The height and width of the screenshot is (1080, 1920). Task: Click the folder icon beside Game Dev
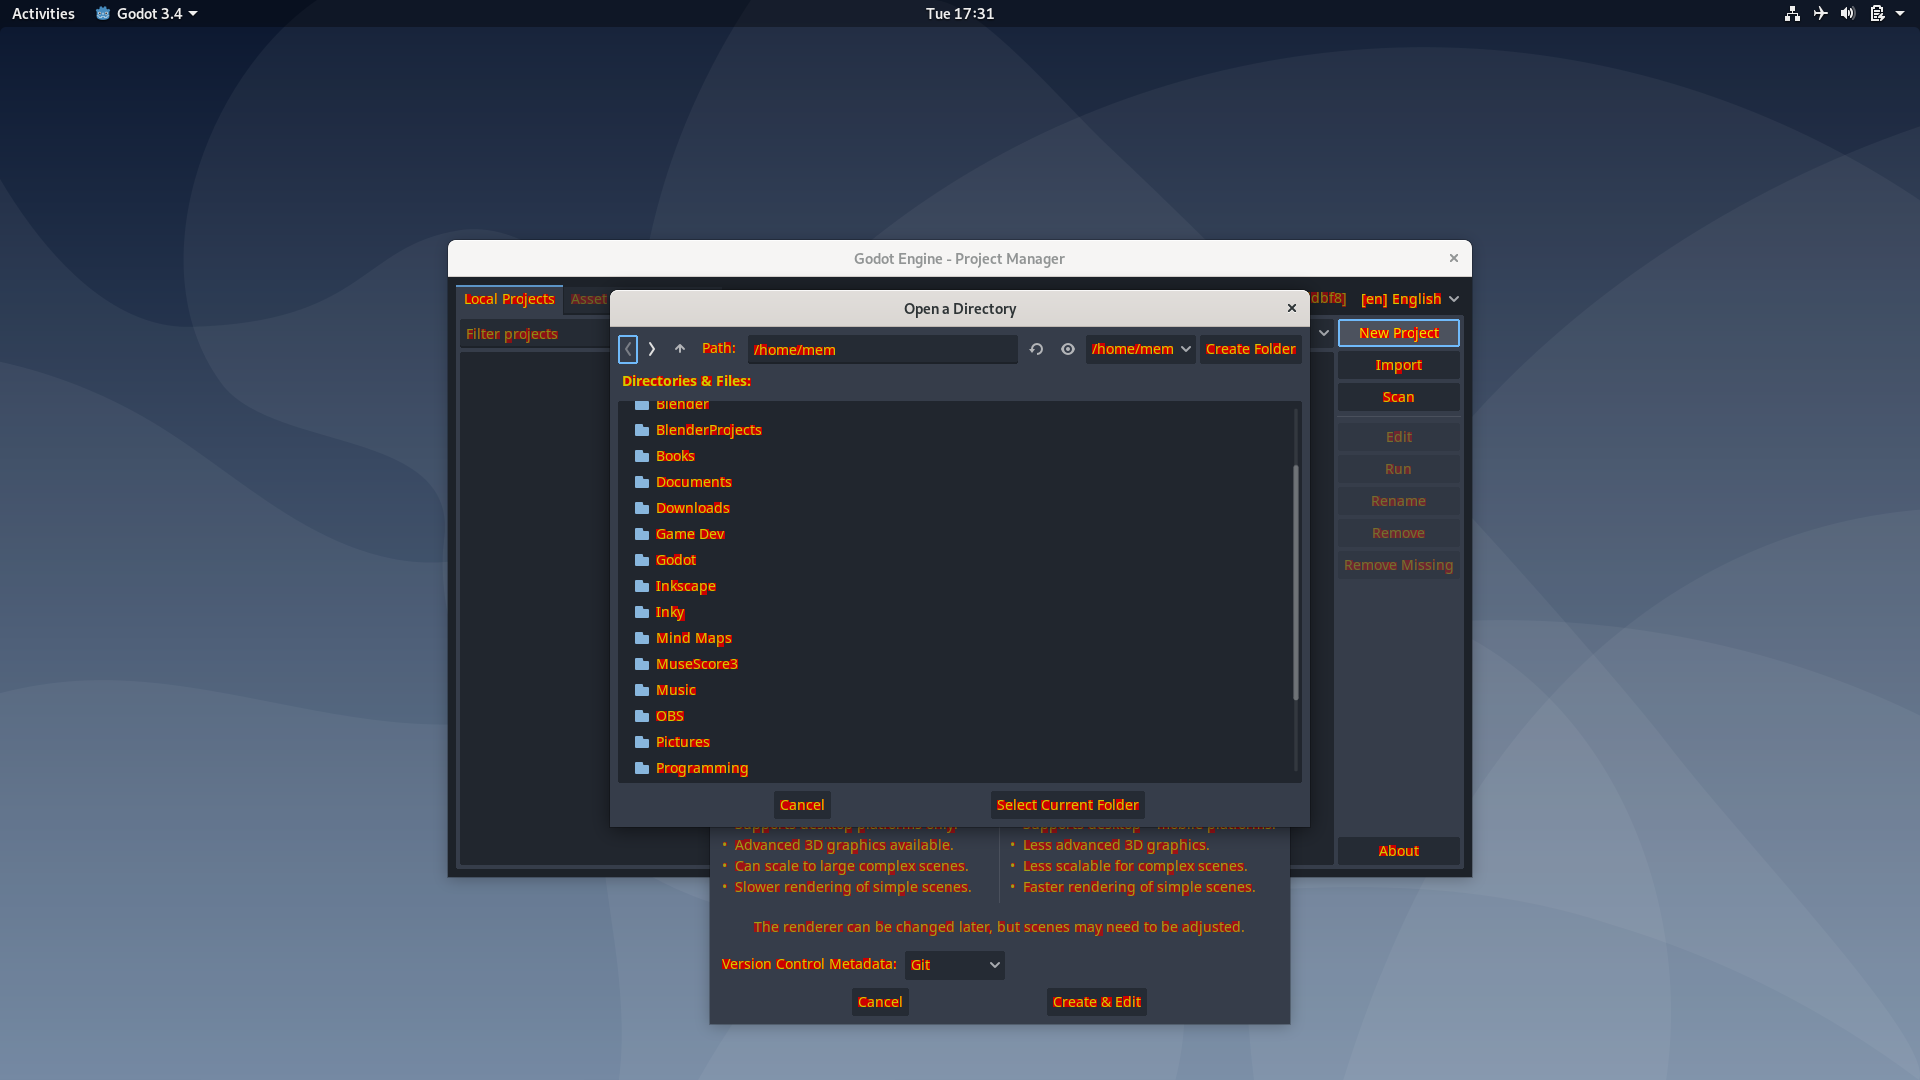tap(642, 534)
